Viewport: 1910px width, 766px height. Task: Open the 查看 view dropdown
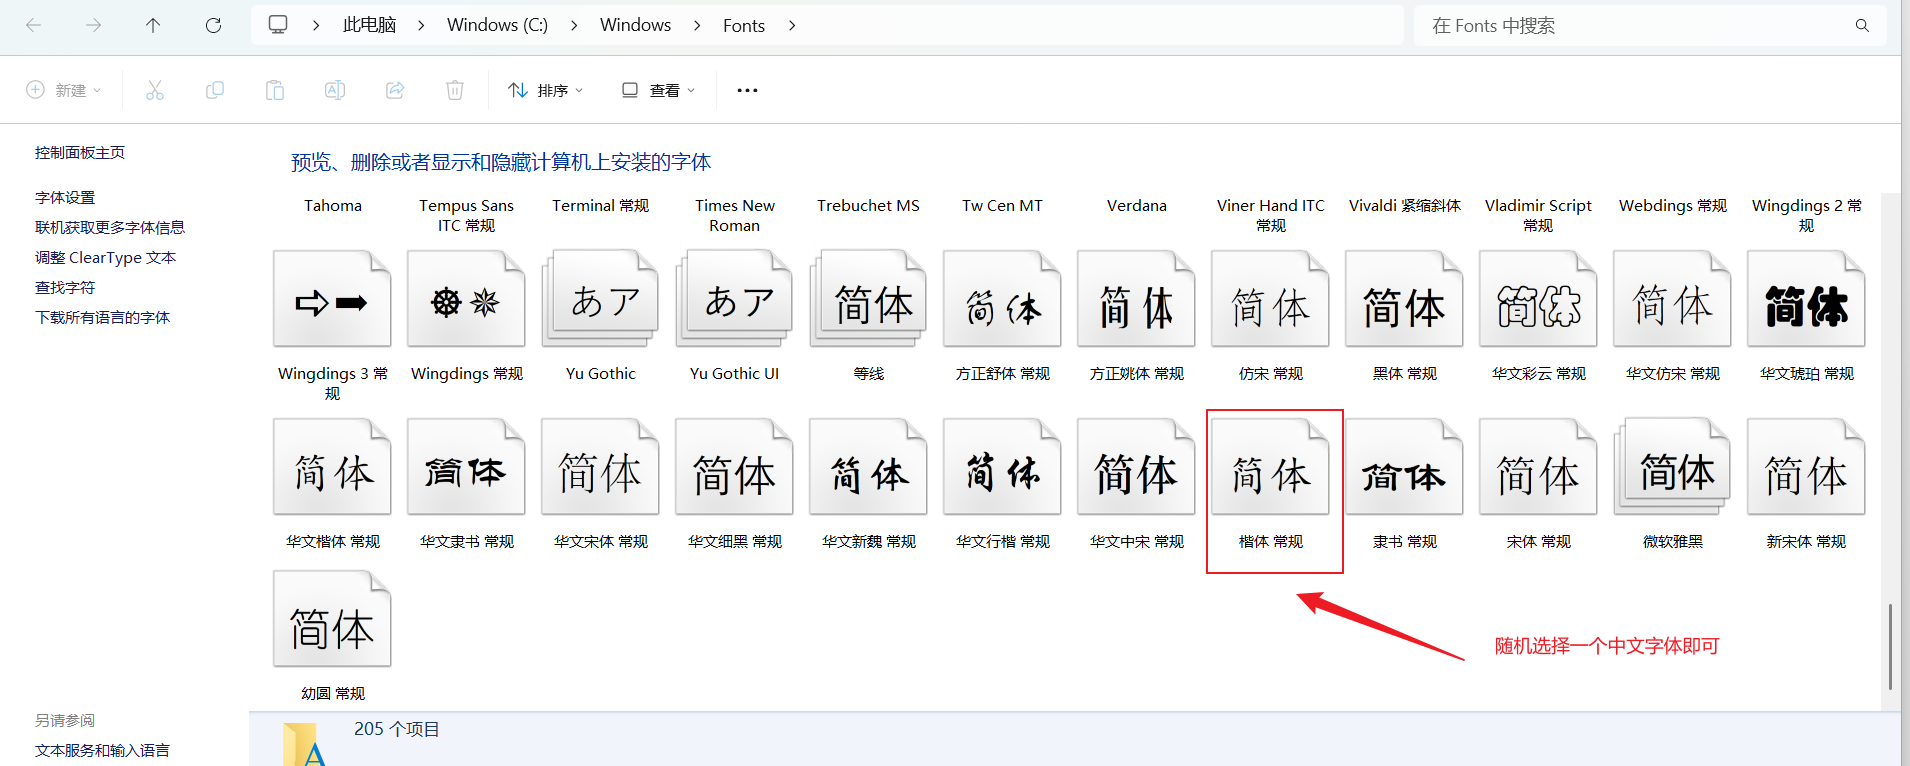click(x=658, y=90)
